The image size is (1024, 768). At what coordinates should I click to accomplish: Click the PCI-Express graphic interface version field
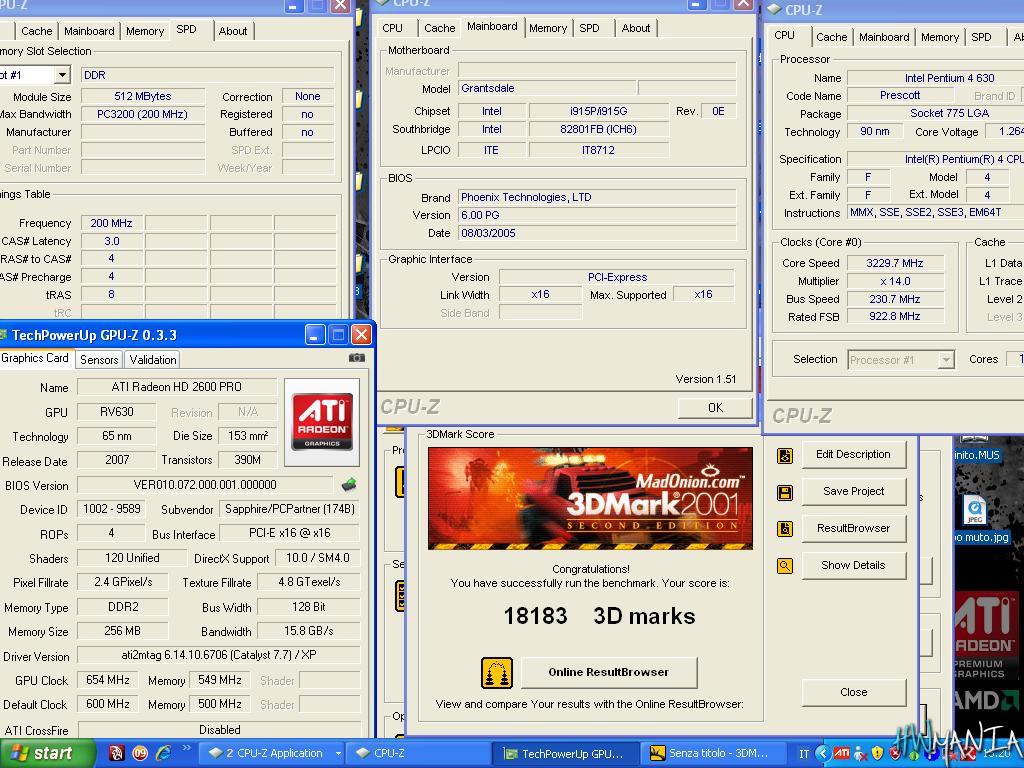617,277
